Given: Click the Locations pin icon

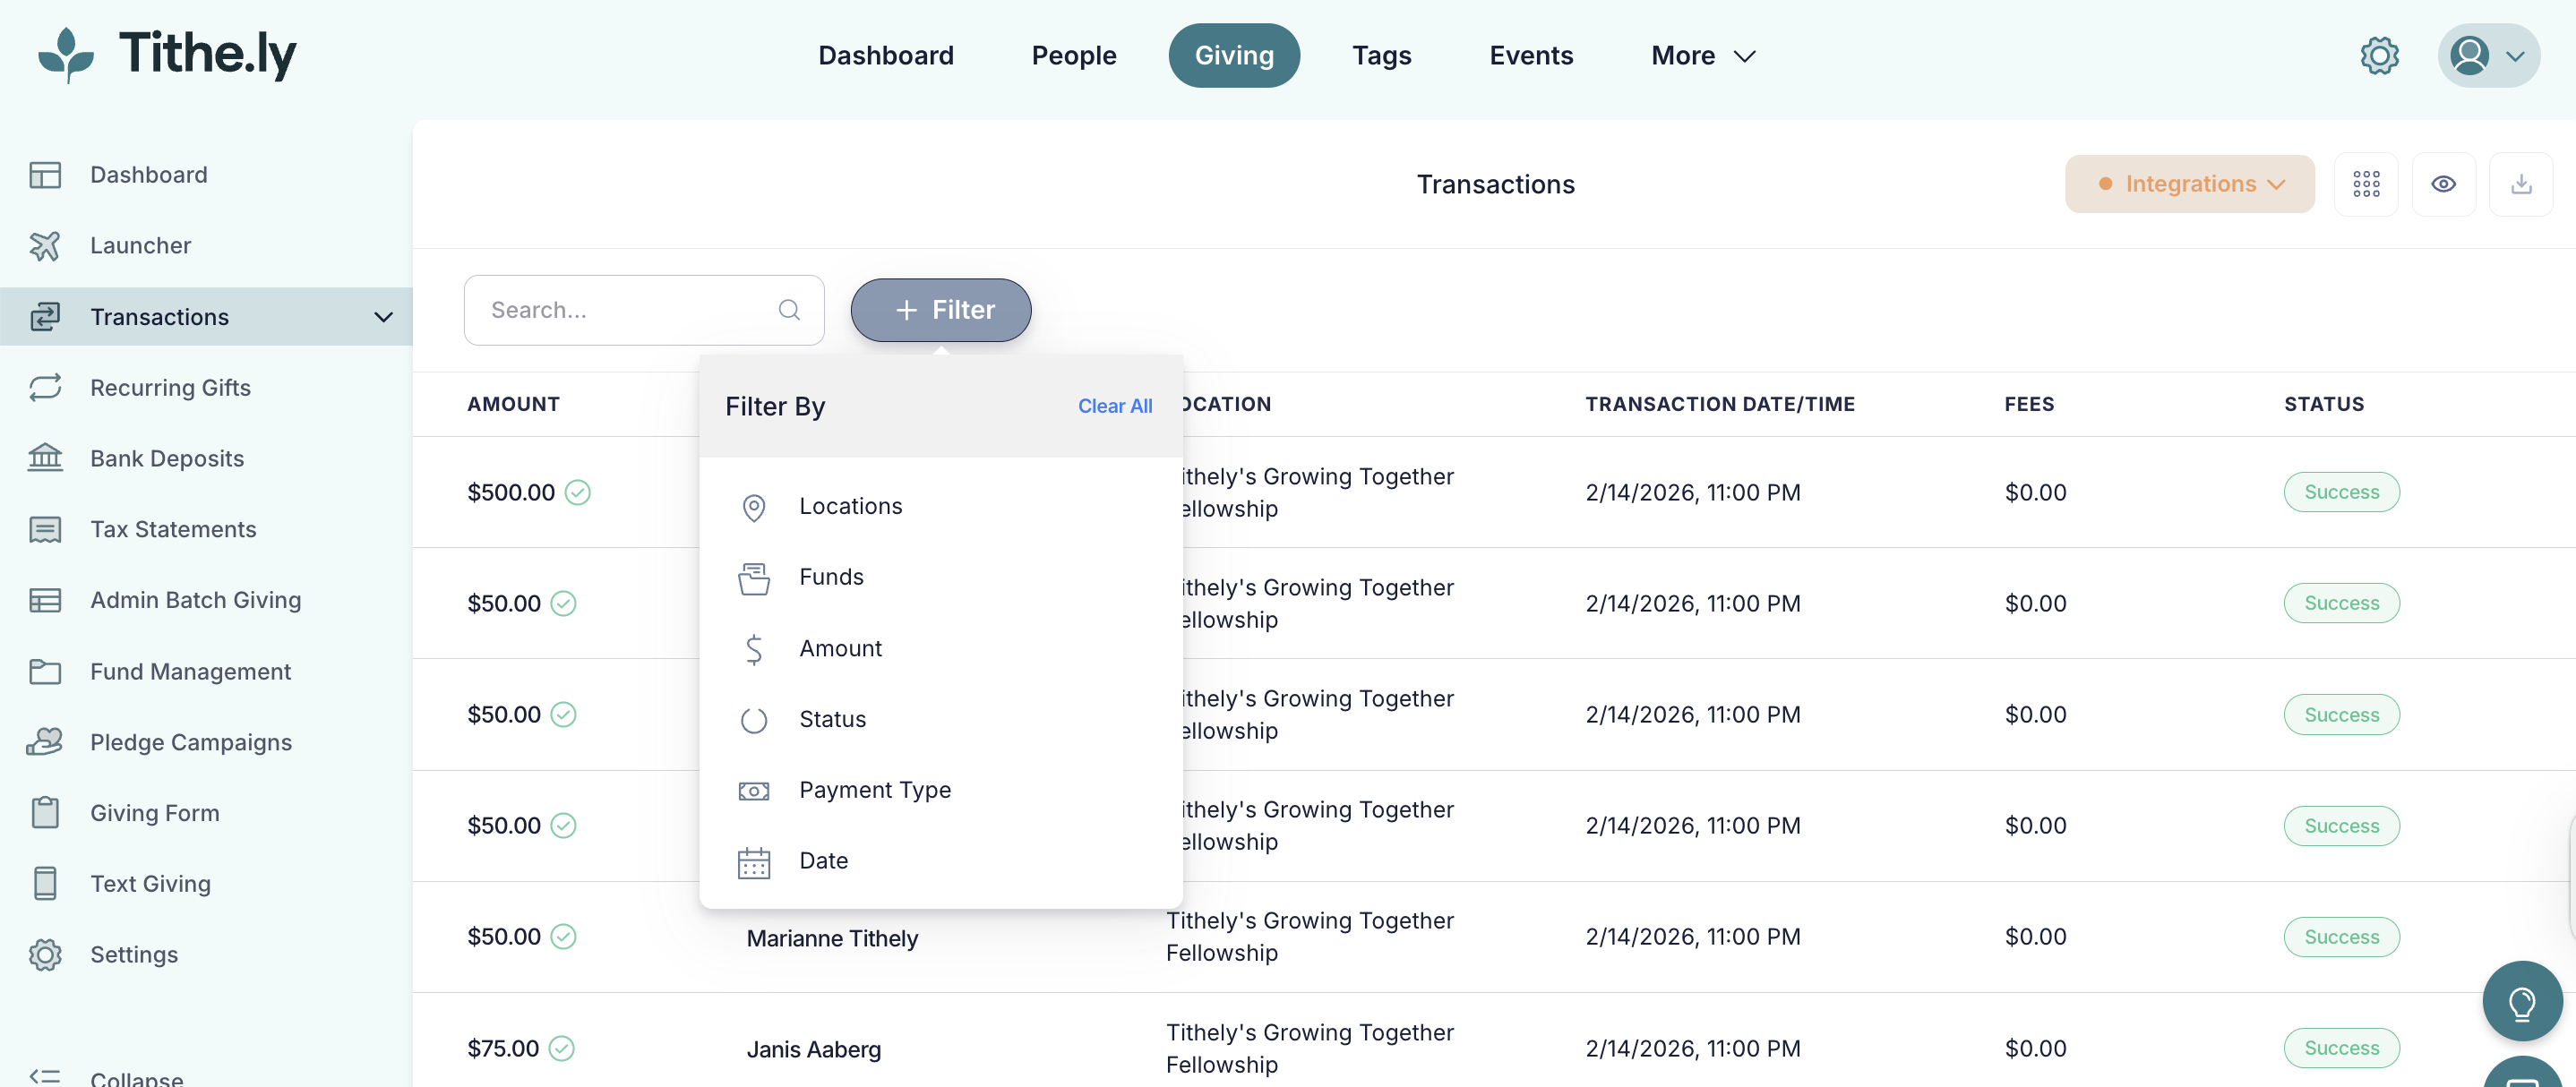Looking at the screenshot, I should point(754,508).
